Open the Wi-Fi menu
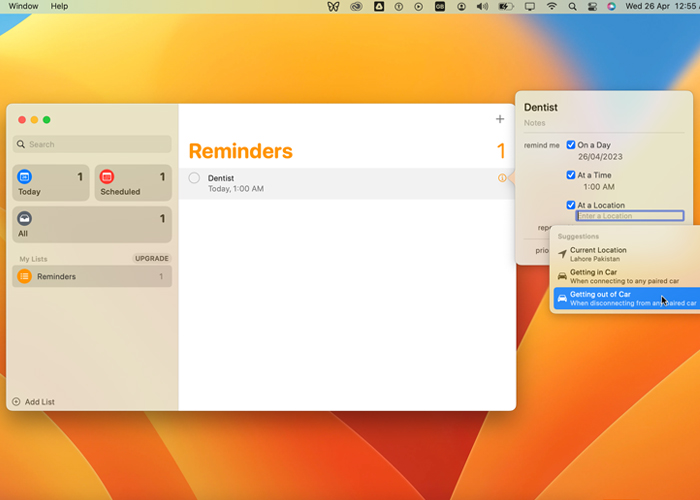The width and height of the screenshot is (700, 500). pyautogui.click(x=552, y=6)
